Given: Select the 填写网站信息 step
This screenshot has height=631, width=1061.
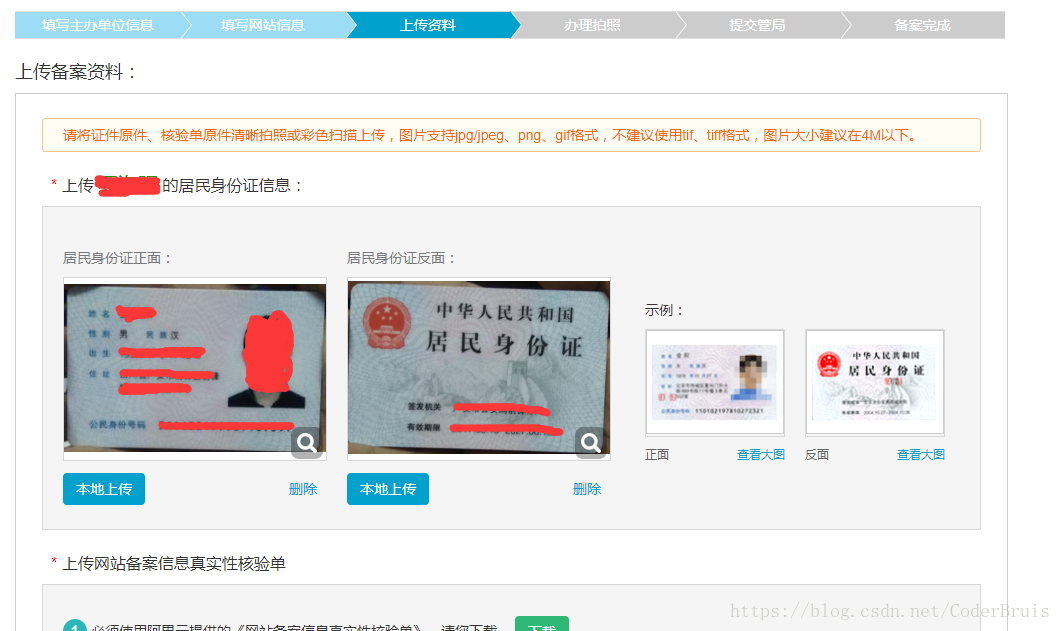Looking at the screenshot, I should coord(263,25).
